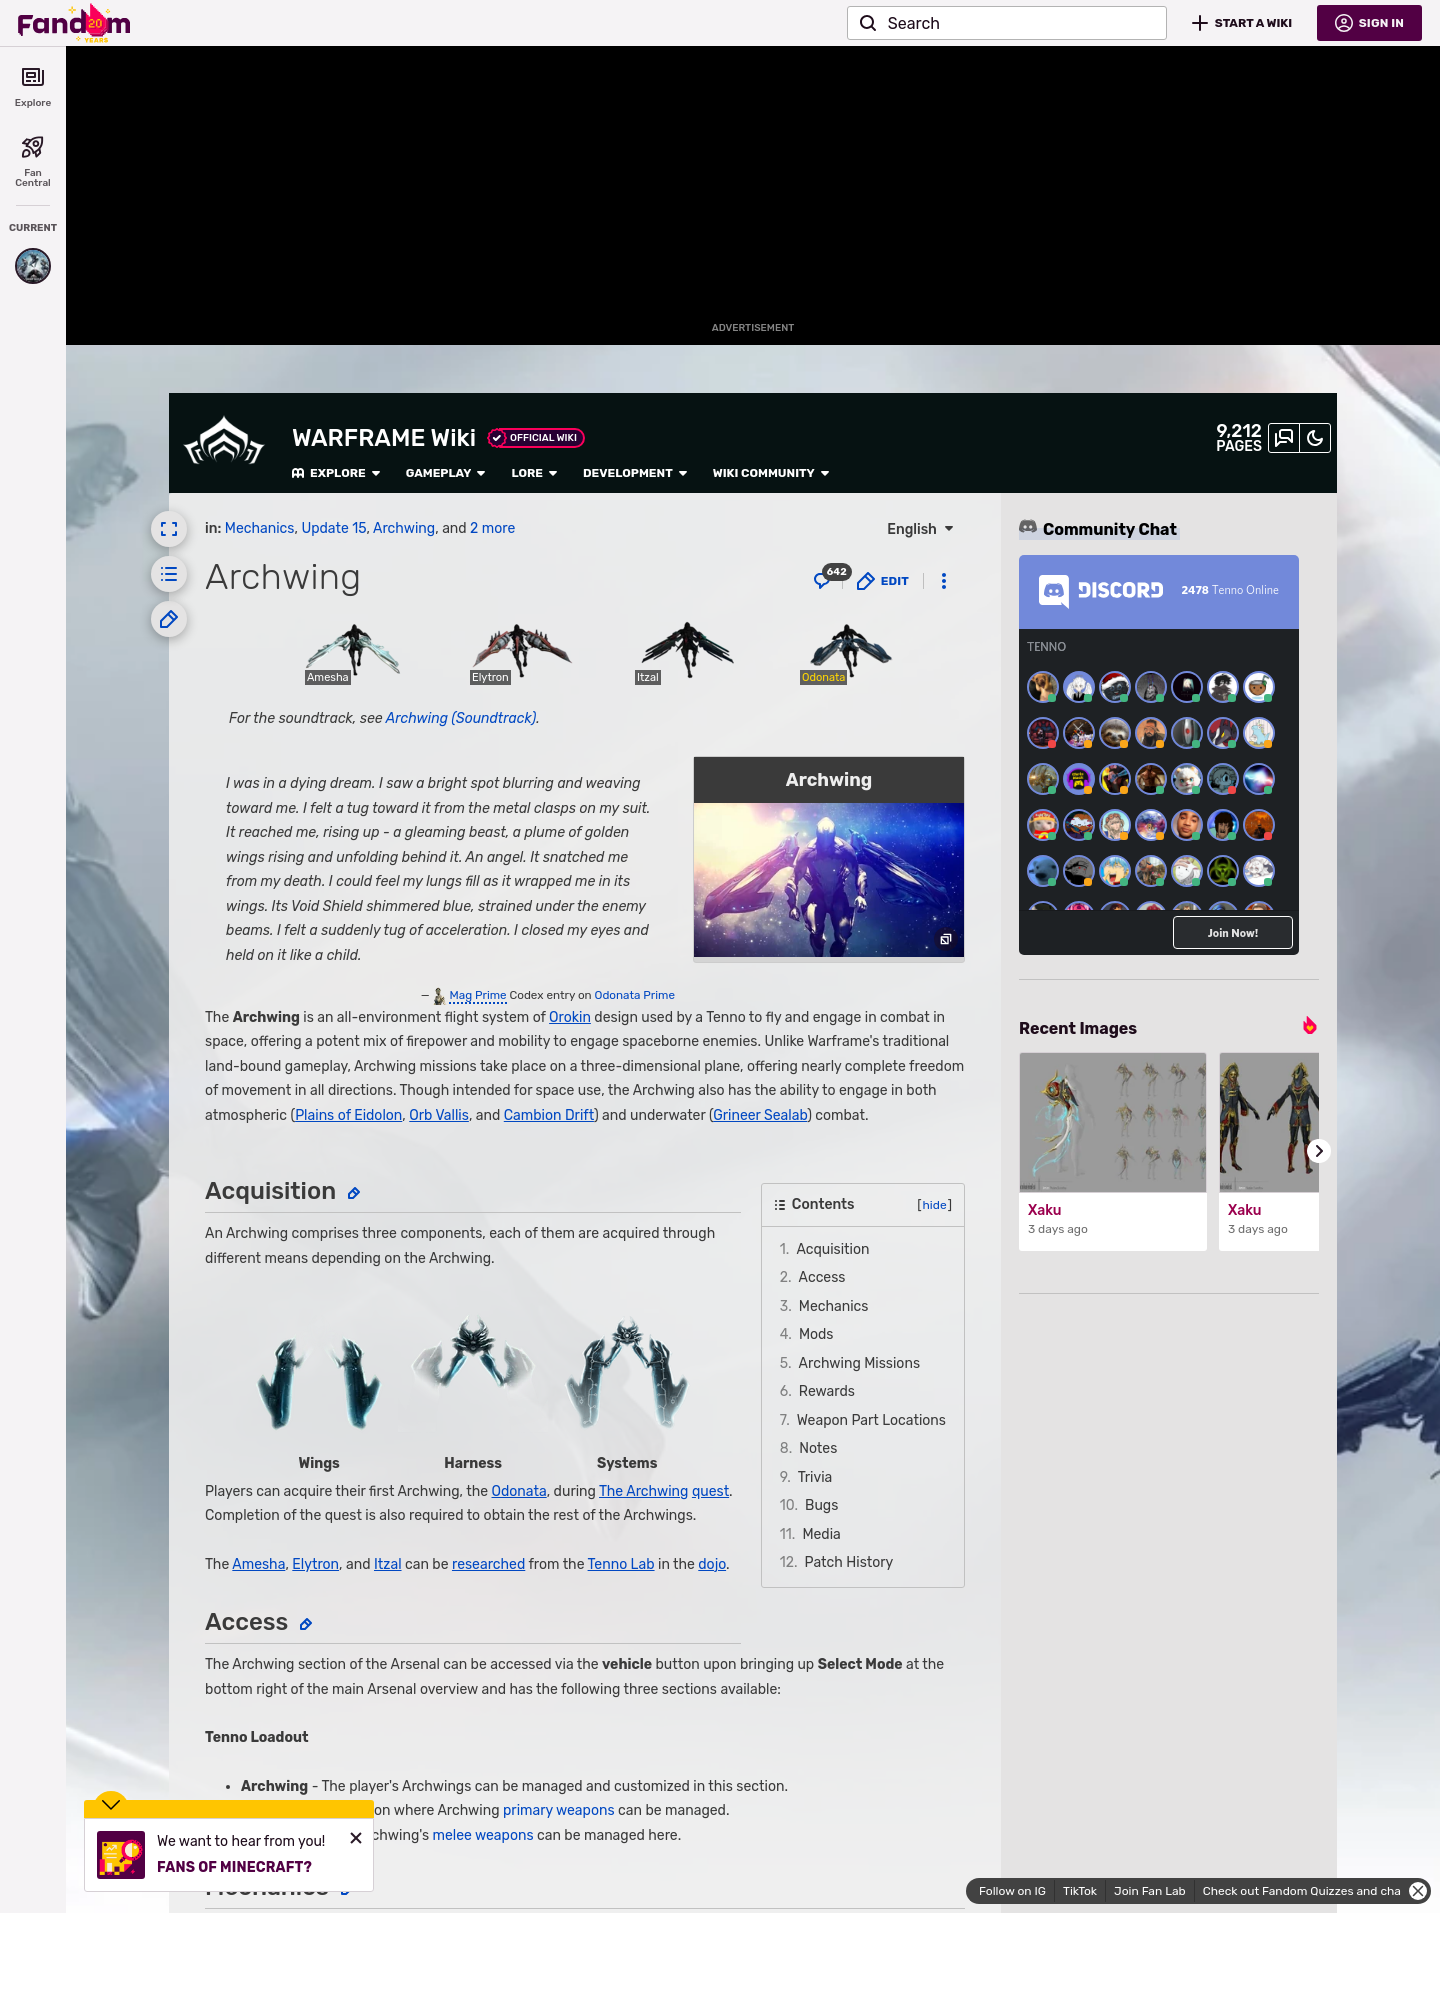Open the Lore menu

pyautogui.click(x=534, y=473)
